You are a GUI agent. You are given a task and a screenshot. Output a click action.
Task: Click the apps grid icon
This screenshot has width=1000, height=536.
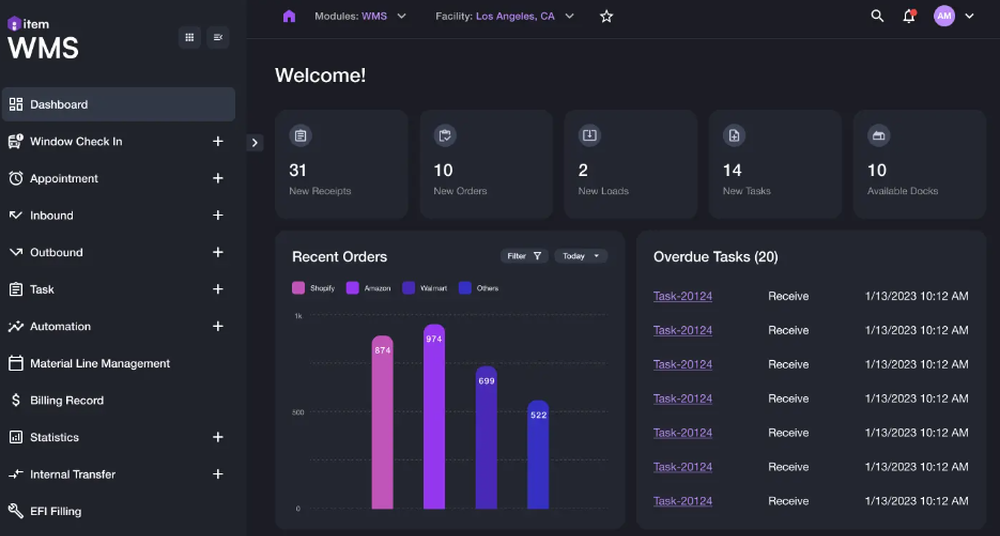(189, 37)
